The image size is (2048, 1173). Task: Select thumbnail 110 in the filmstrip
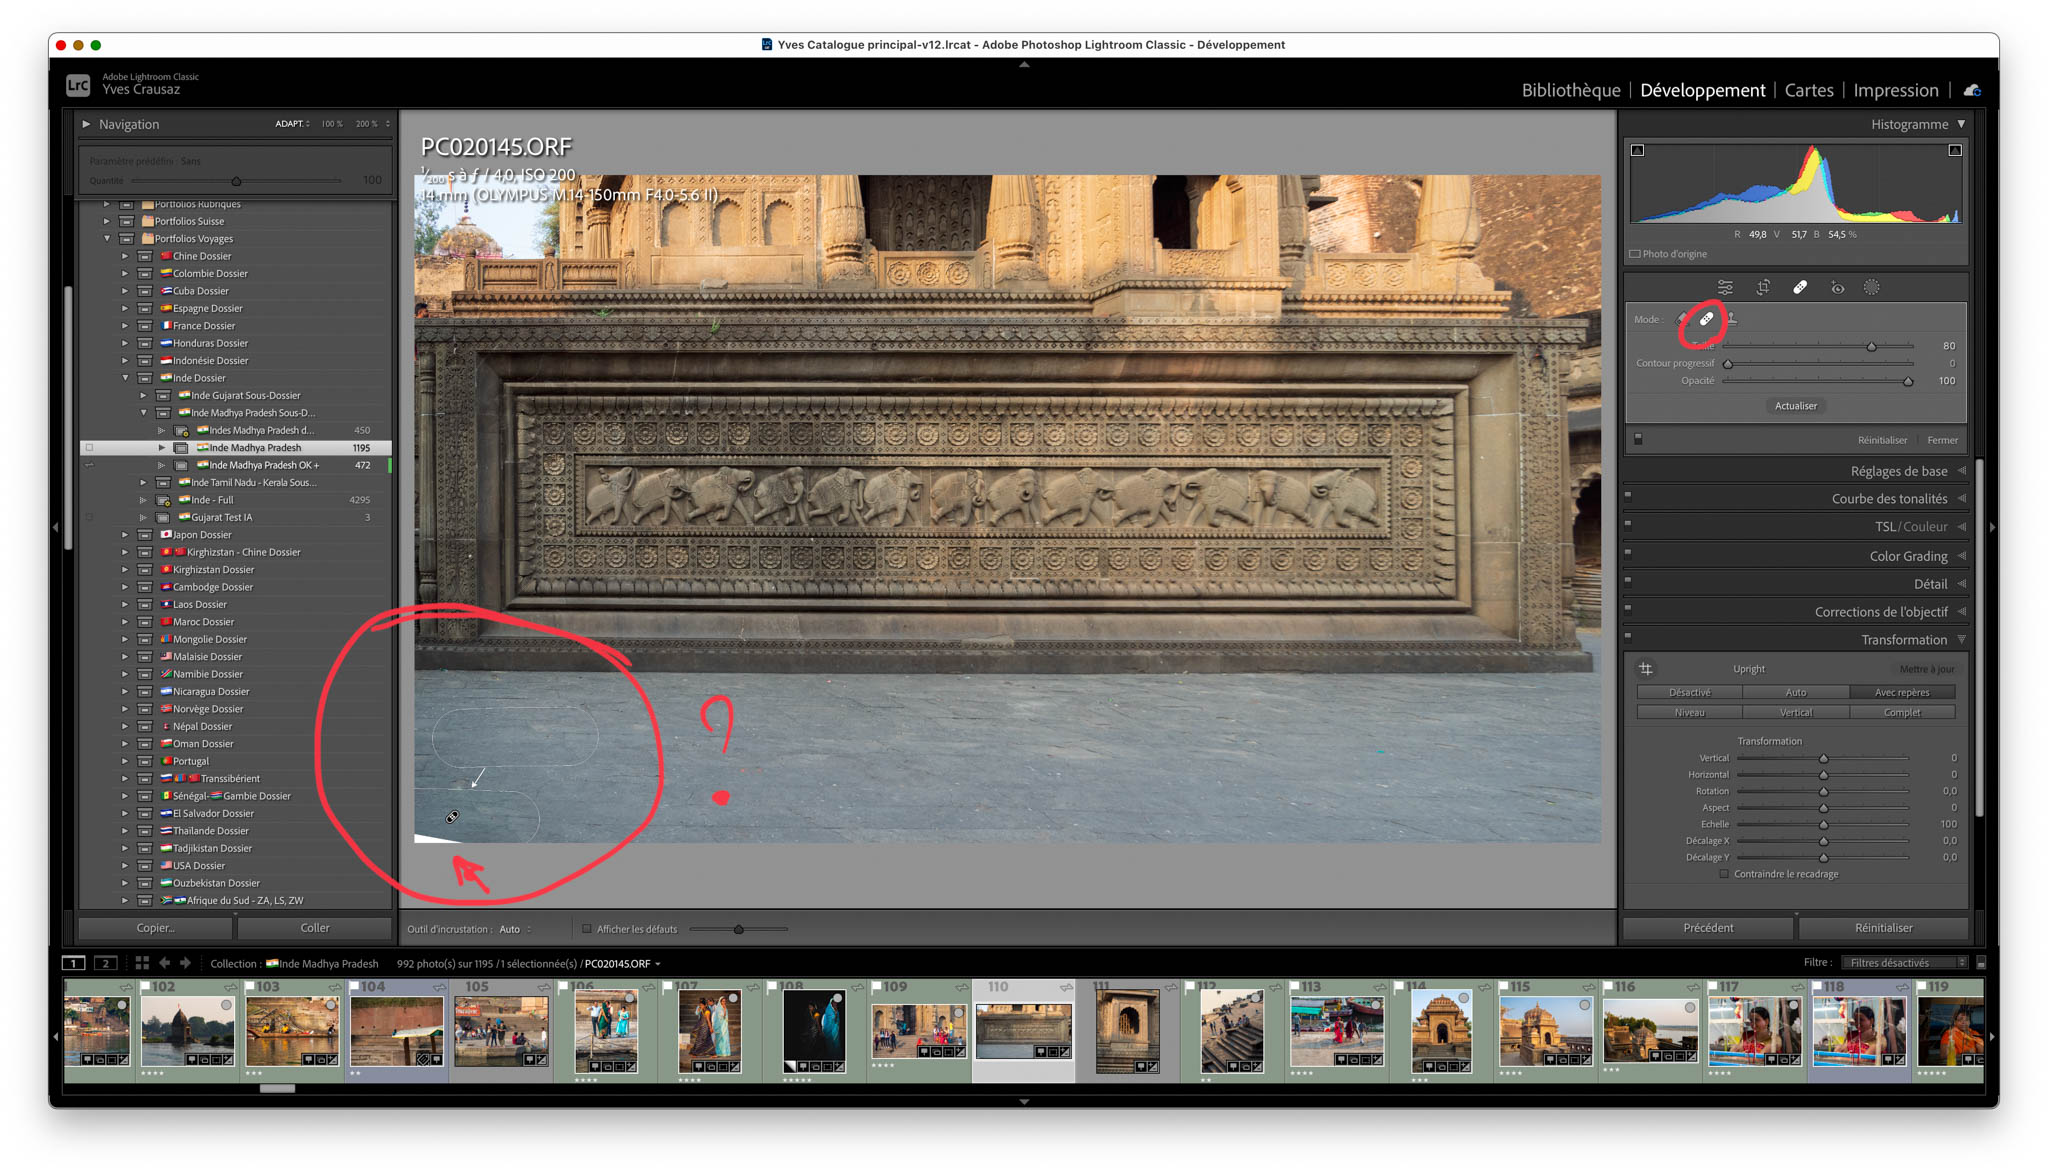[1023, 1030]
